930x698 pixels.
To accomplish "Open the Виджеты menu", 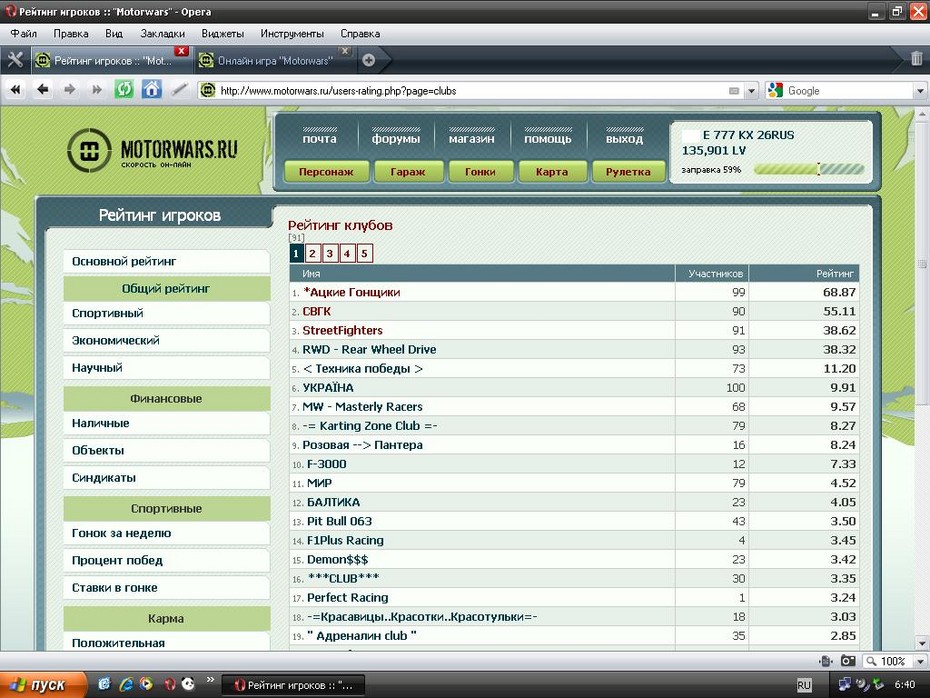I will tap(222, 34).
